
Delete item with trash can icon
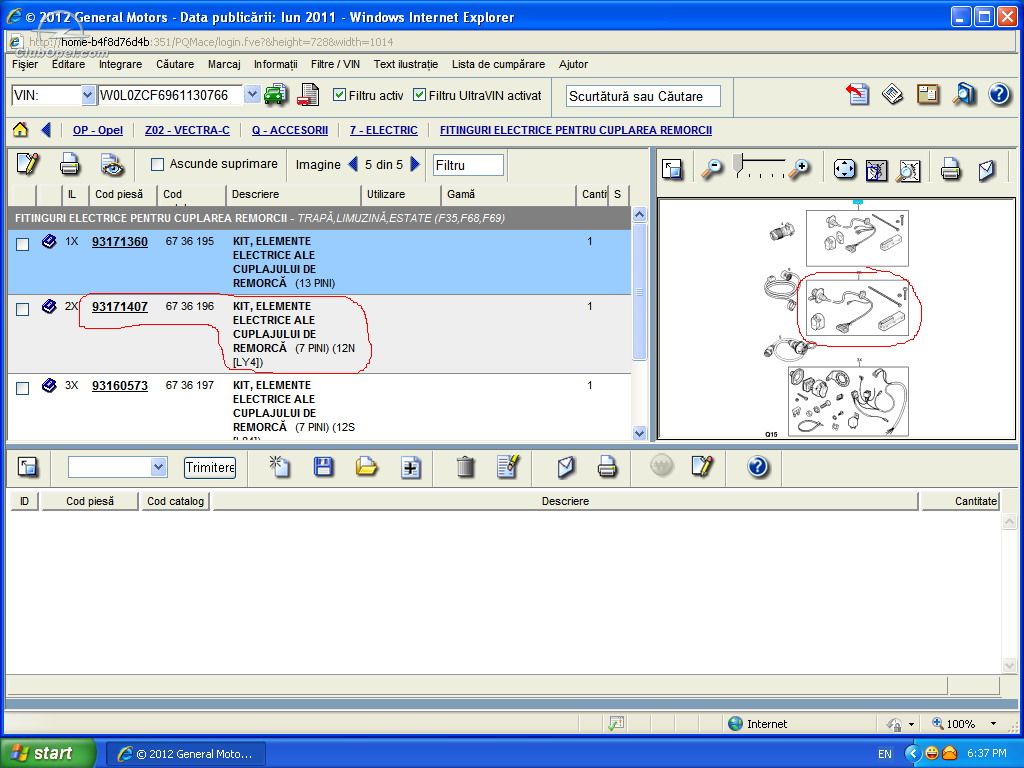pyautogui.click(x=465, y=466)
